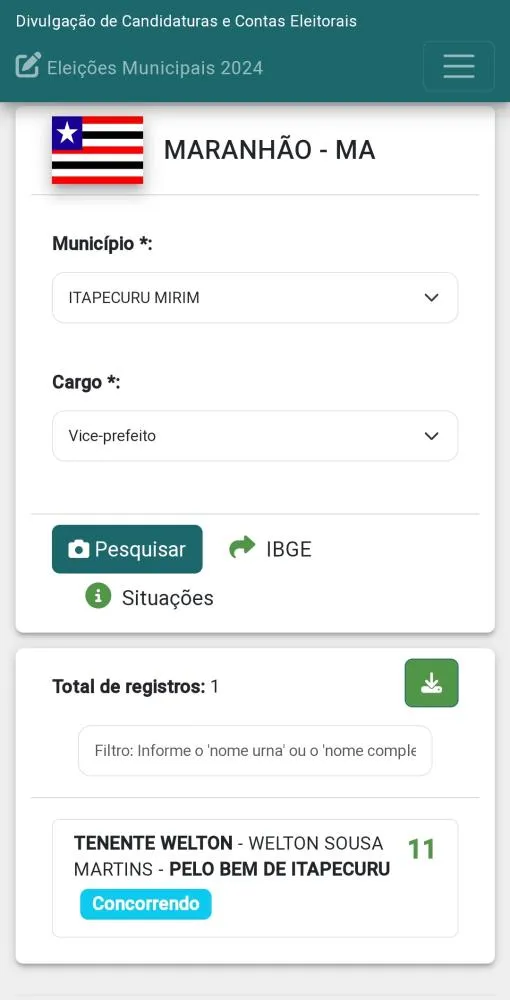Open the IBGE link
Screen dimensions: 510x1000
(289, 549)
